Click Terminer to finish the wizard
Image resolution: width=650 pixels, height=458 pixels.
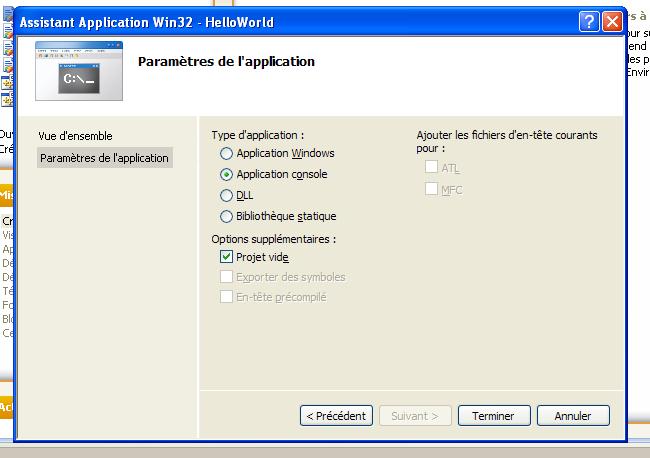[493, 415]
